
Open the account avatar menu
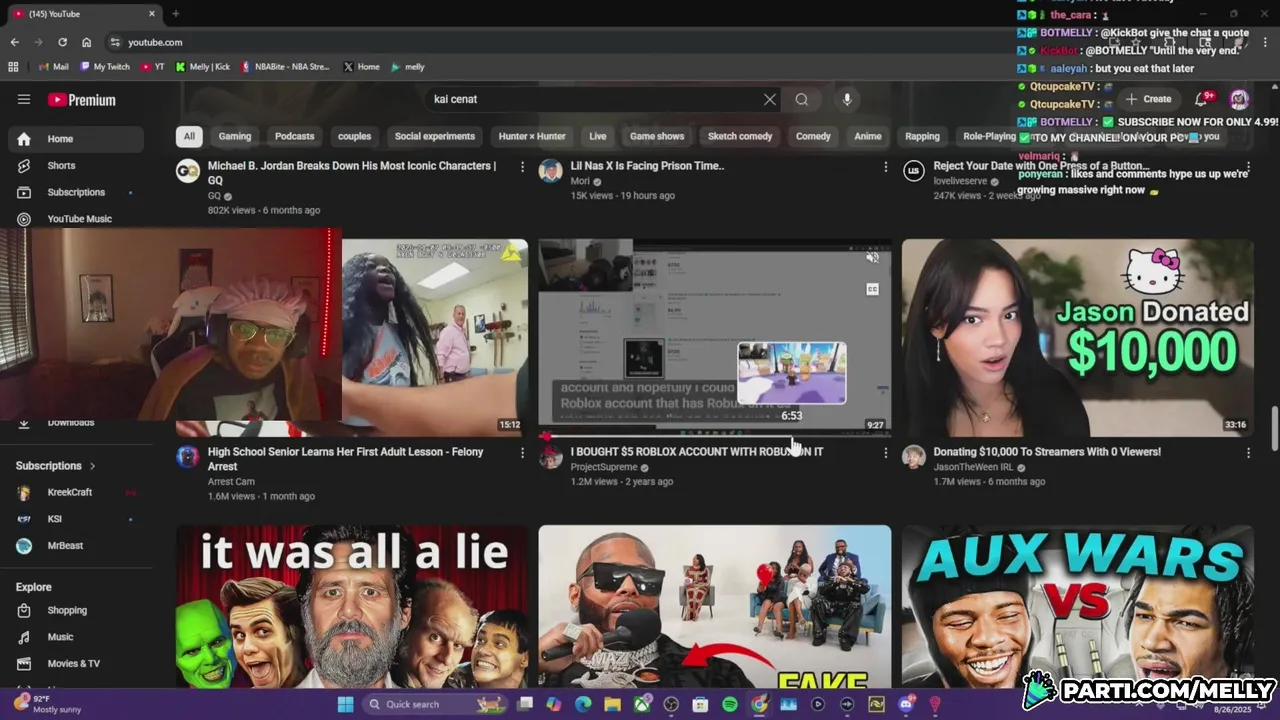tap(1239, 99)
